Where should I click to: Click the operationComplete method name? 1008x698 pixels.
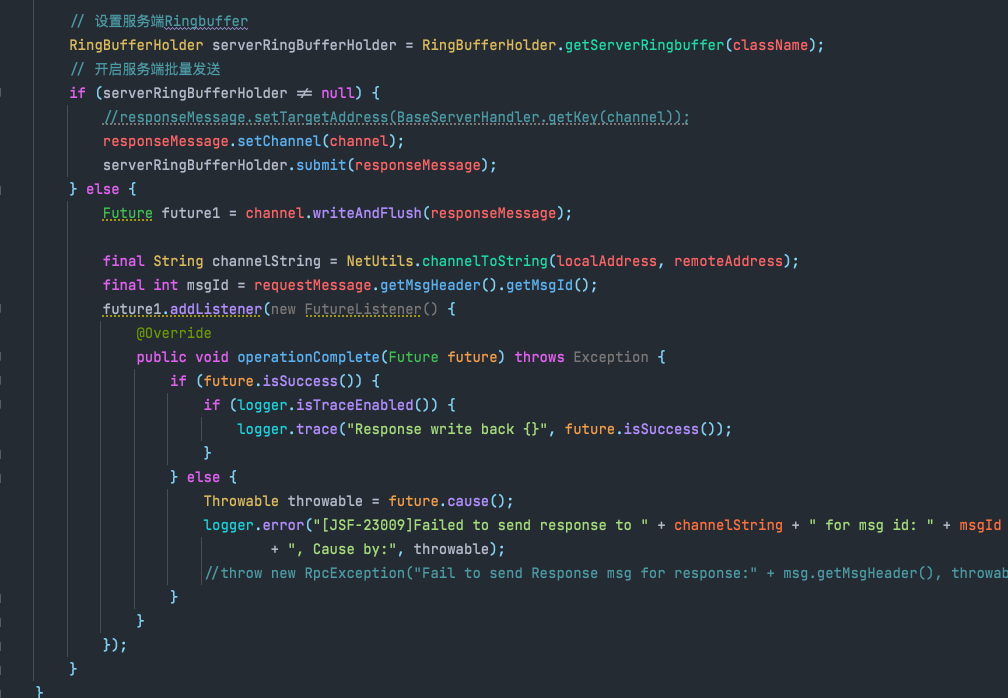coord(309,357)
